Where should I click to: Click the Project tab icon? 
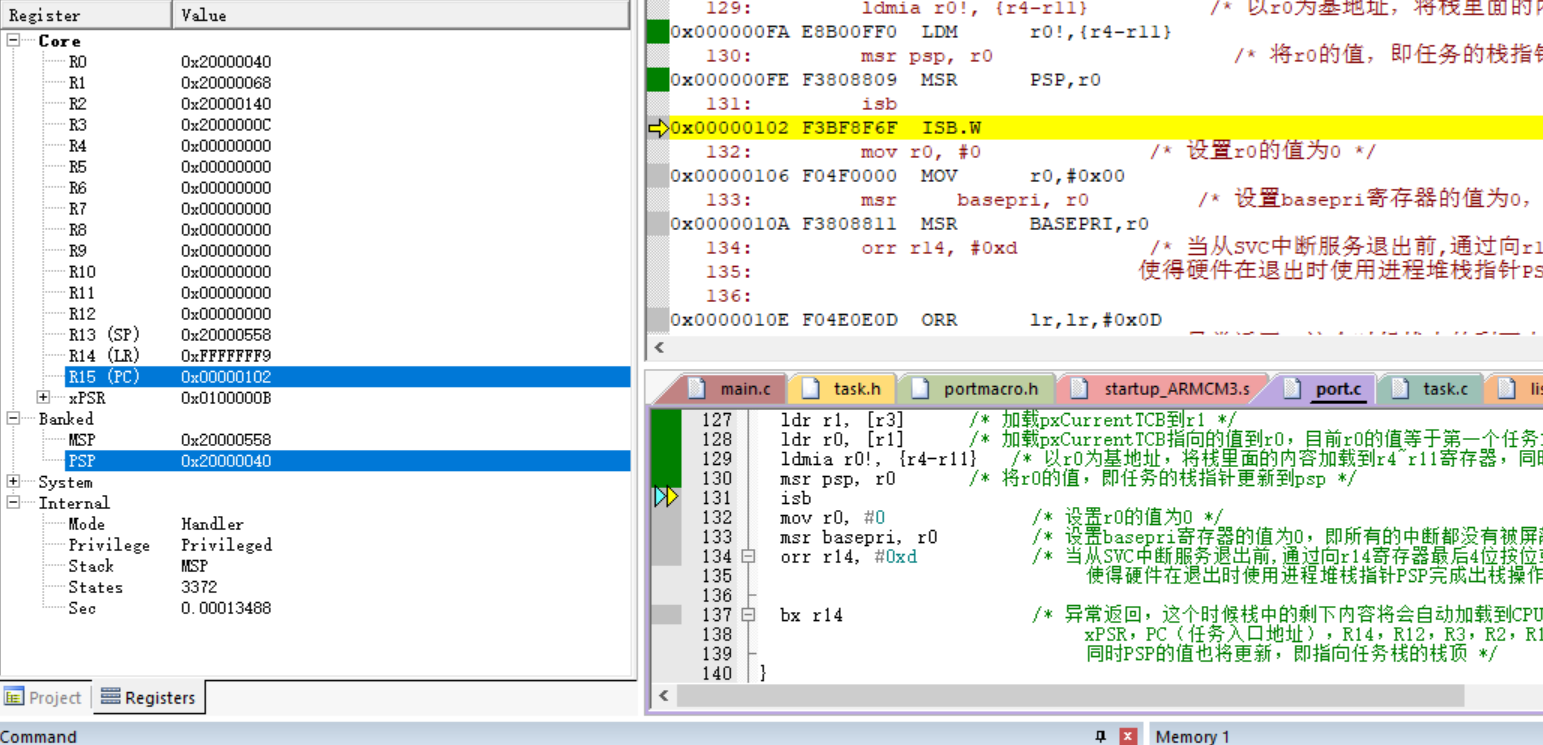tap(14, 697)
